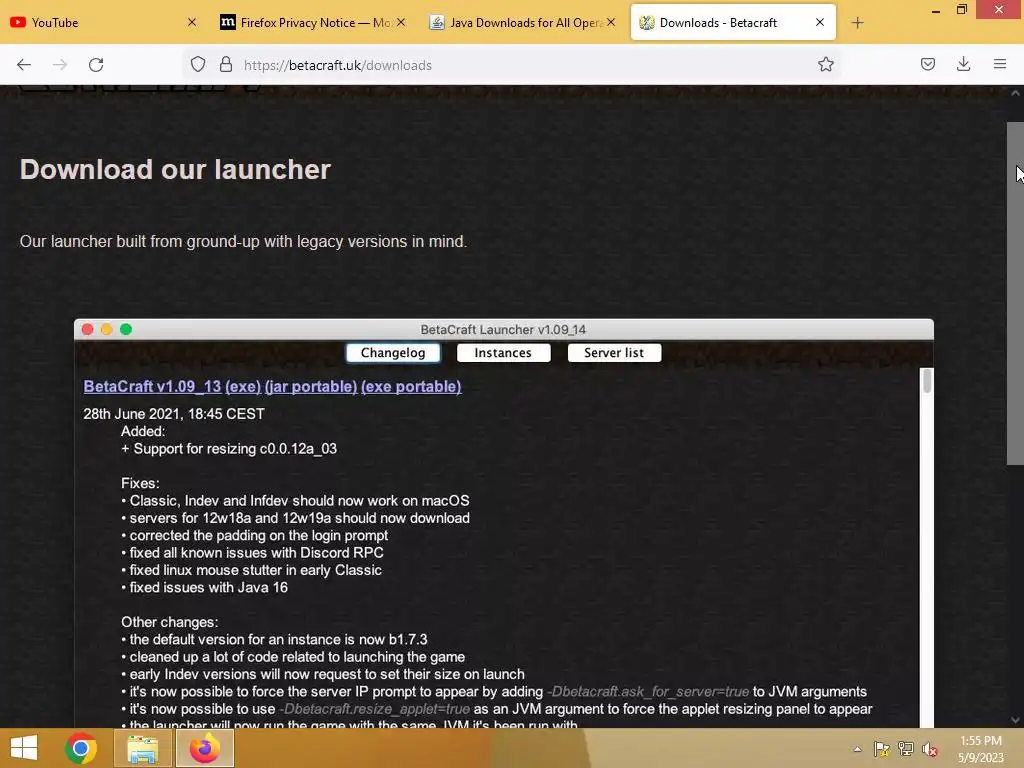Click the Firefox taskbar icon
1024x768 pixels.
click(x=204, y=748)
